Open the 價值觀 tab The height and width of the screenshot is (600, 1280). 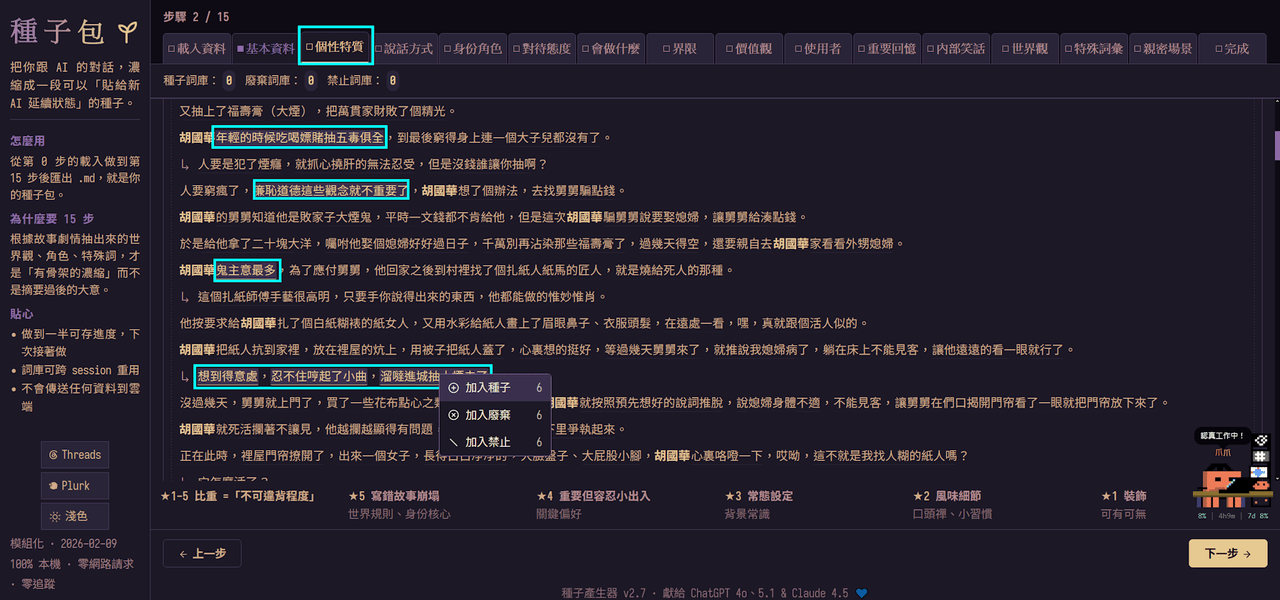[749, 48]
